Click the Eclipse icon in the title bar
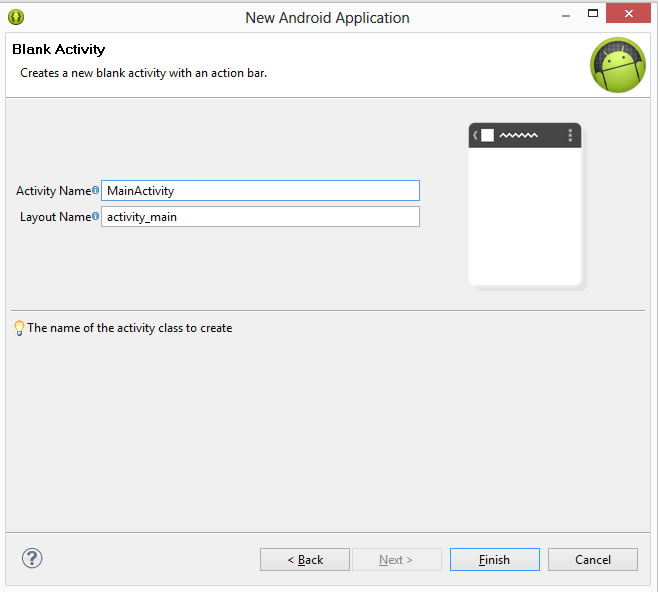The width and height of the screenshot is (658, 592). coord(16,17)
